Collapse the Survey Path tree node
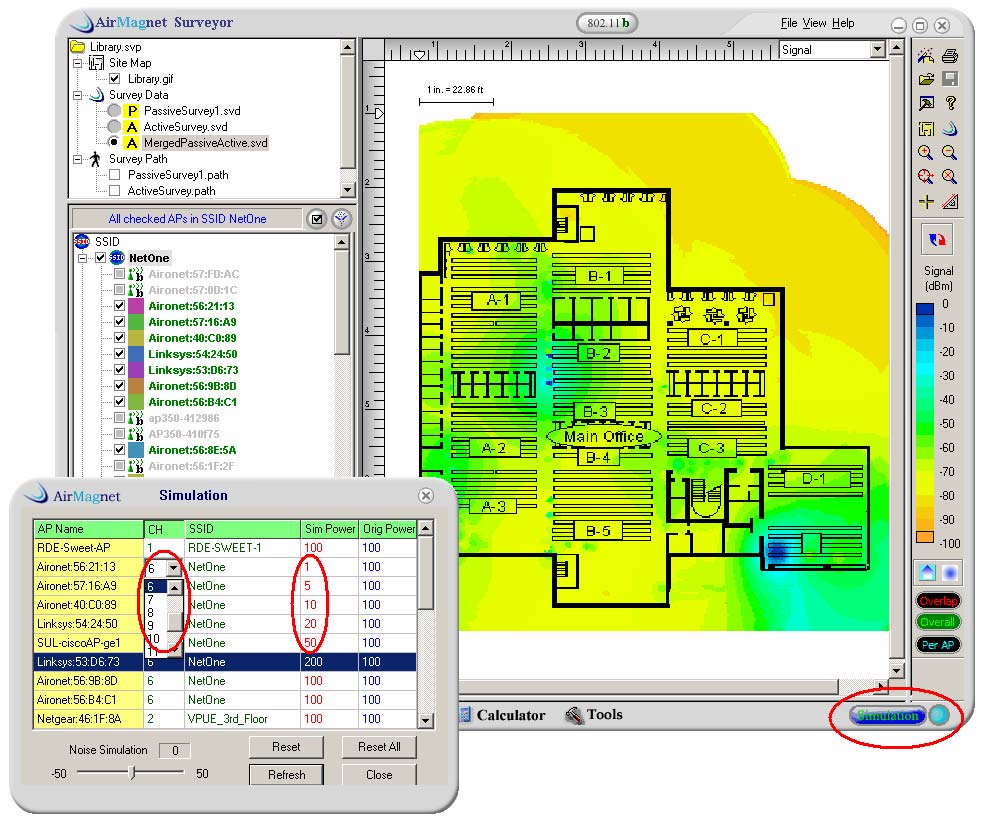The height and width of the screenshot is (827, 990). pyautogui.click(x=77, y=159)
